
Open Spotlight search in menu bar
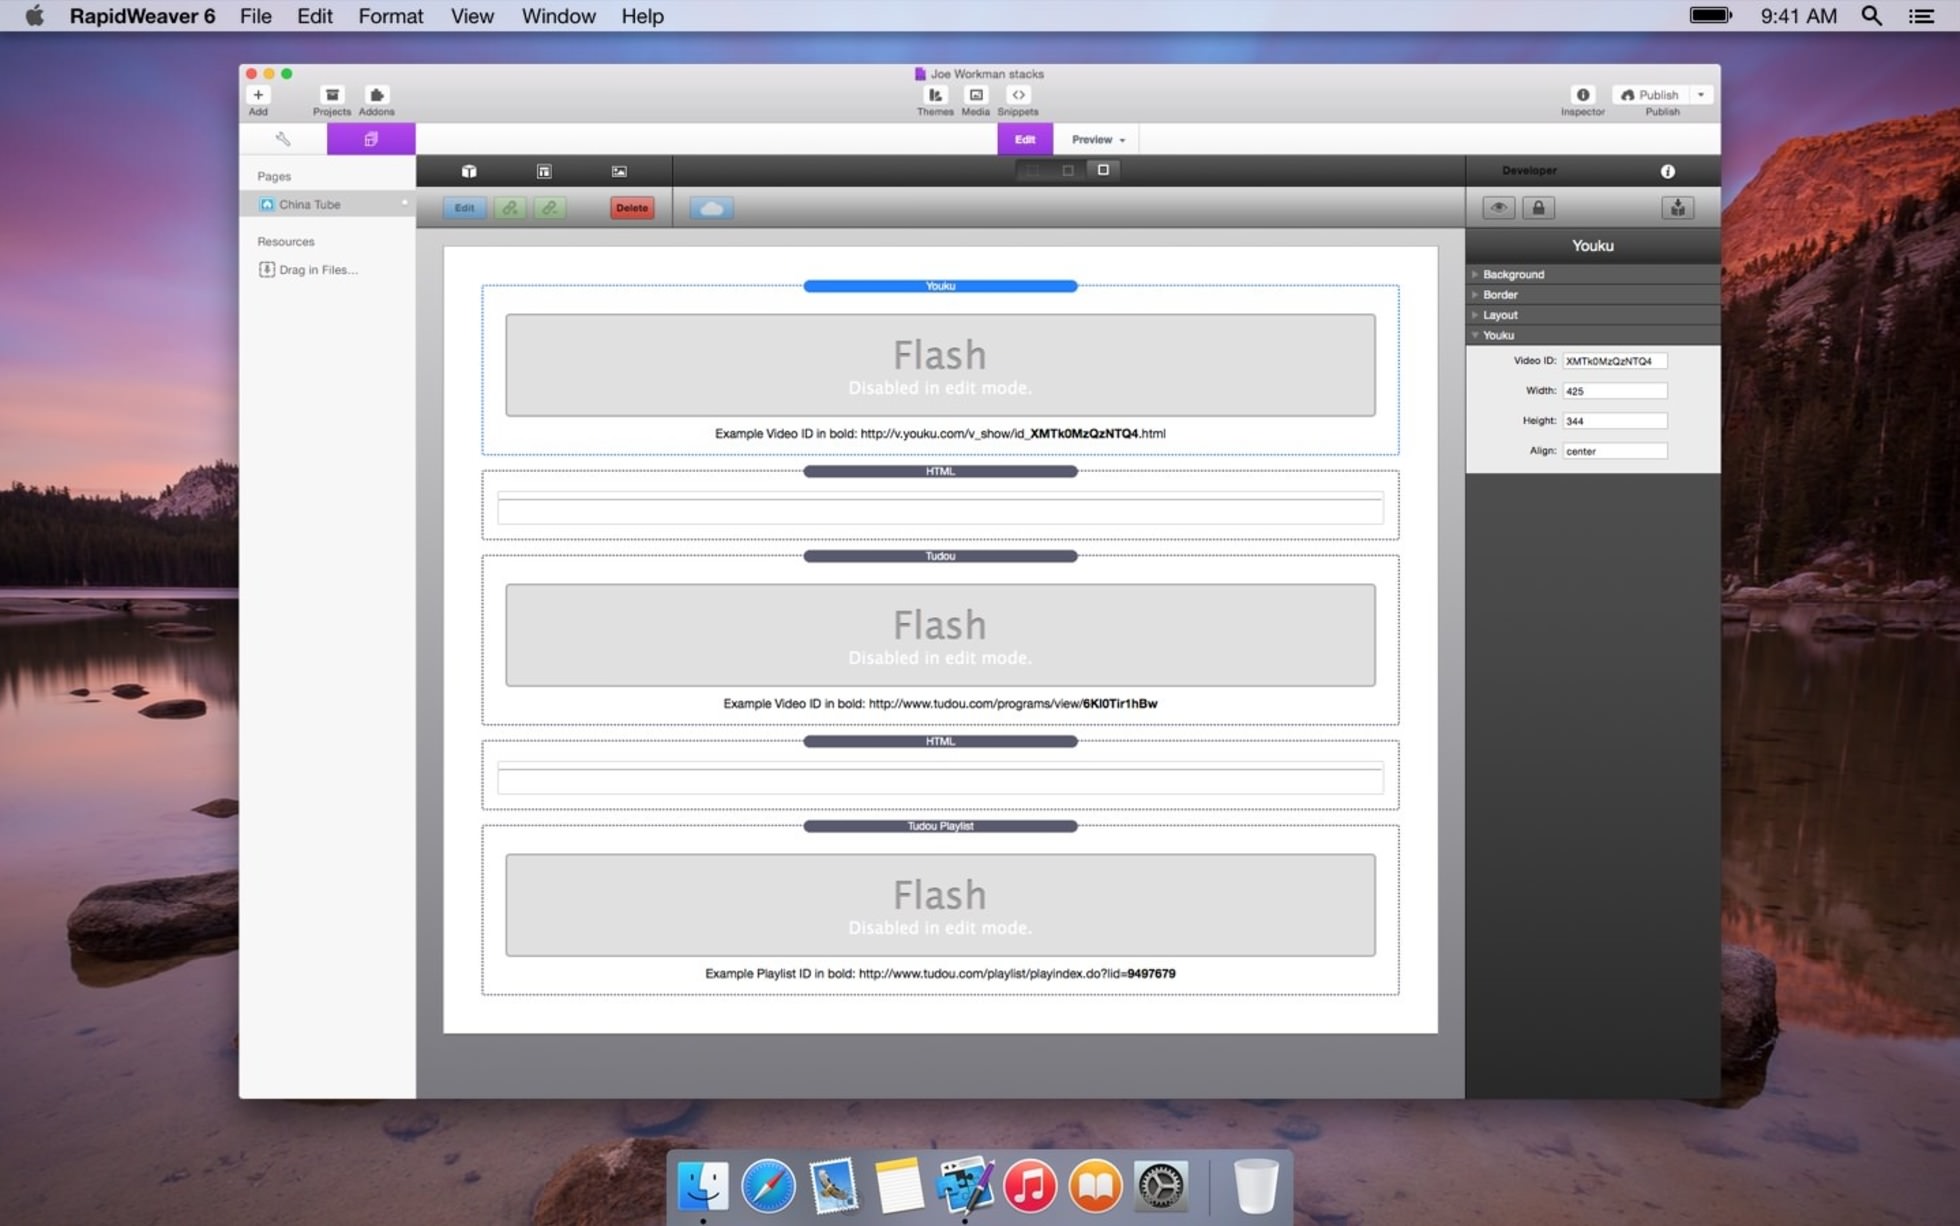pos(1871,16)
